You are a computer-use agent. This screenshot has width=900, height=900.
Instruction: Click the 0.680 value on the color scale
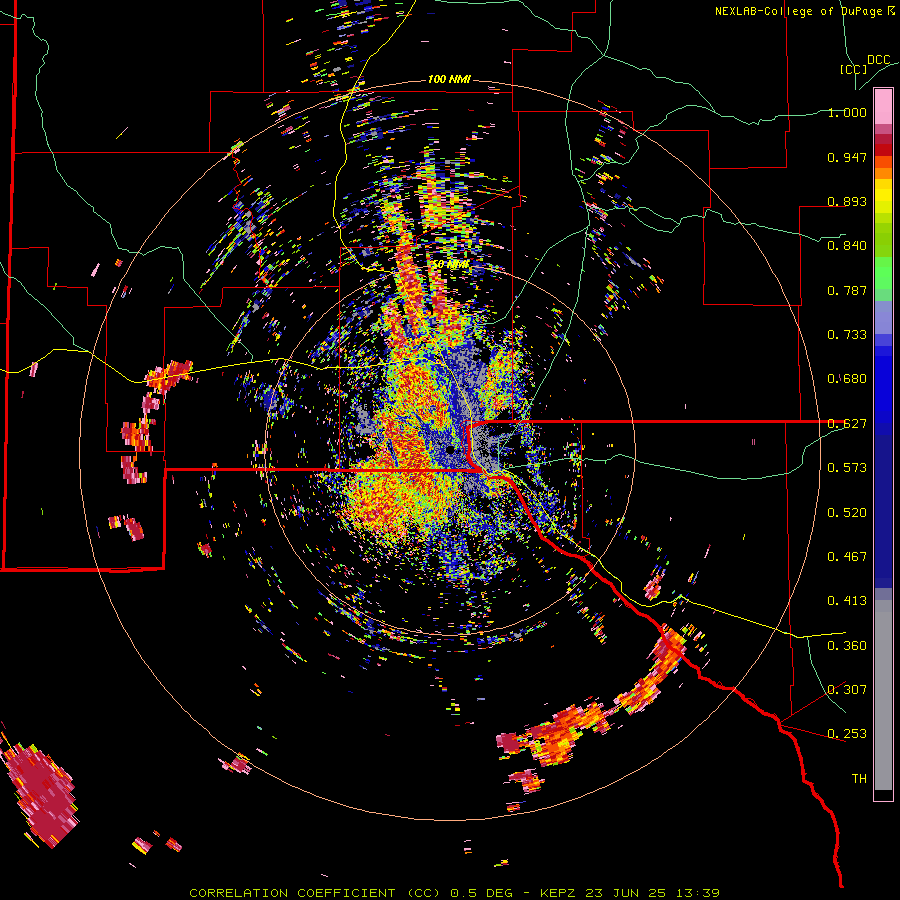tap(847, 379)
